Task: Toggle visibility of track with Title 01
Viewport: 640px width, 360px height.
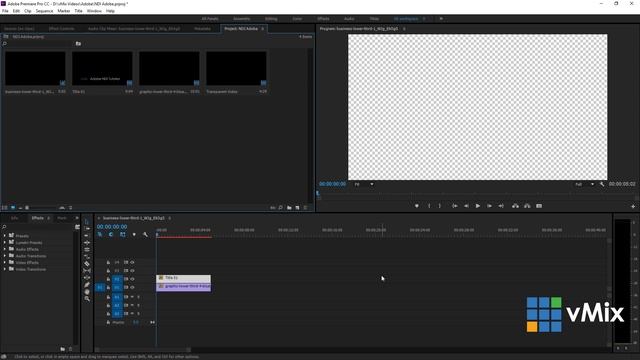Action: tap(132, 279)
